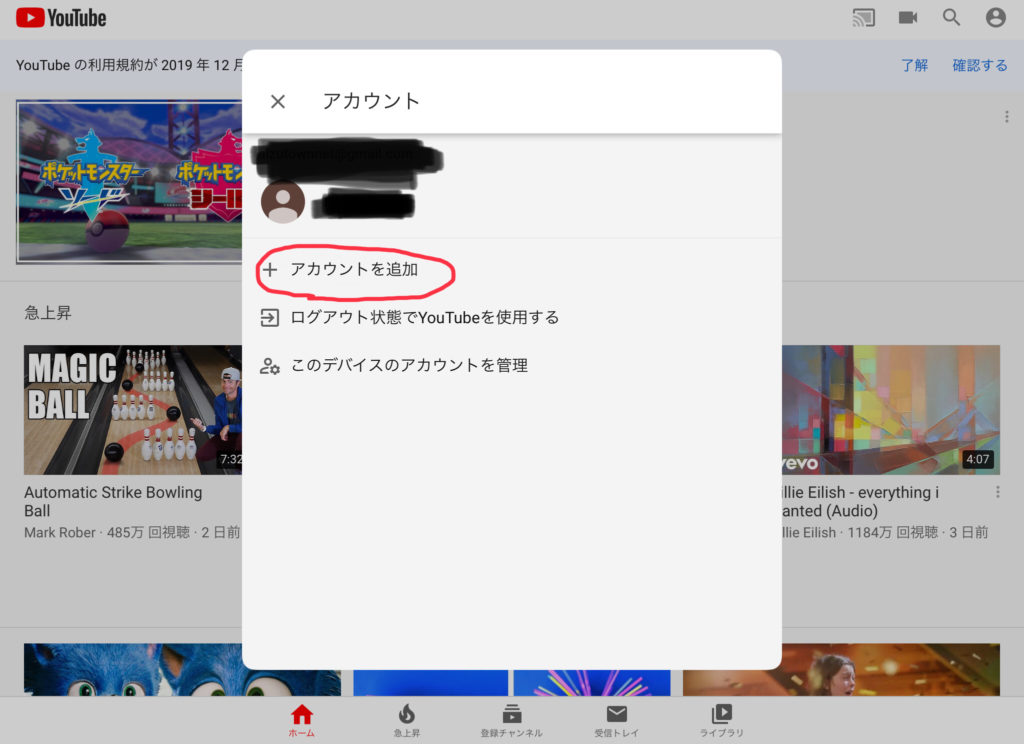The height and width of the screenshot is (744, 1024).
Task: Click the 急上昇 section heading
Action: point(48,313)
